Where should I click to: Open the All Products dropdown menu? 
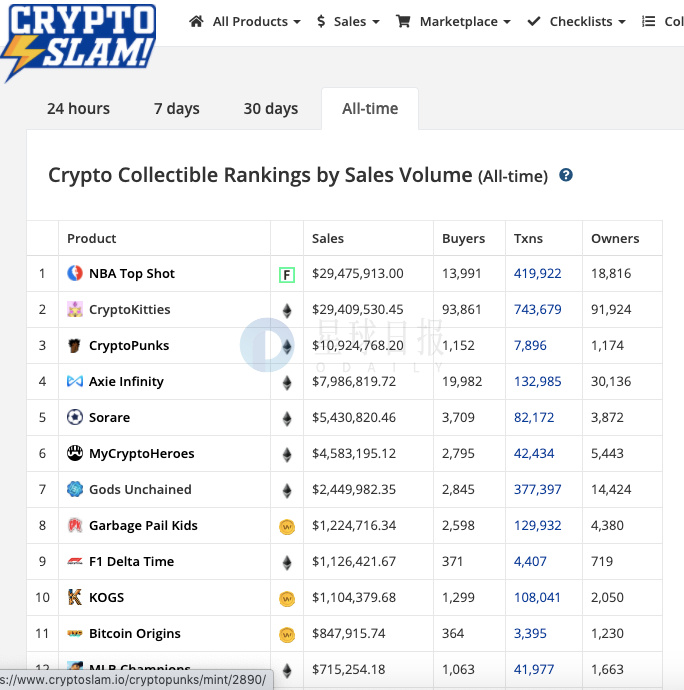[245, 21]
